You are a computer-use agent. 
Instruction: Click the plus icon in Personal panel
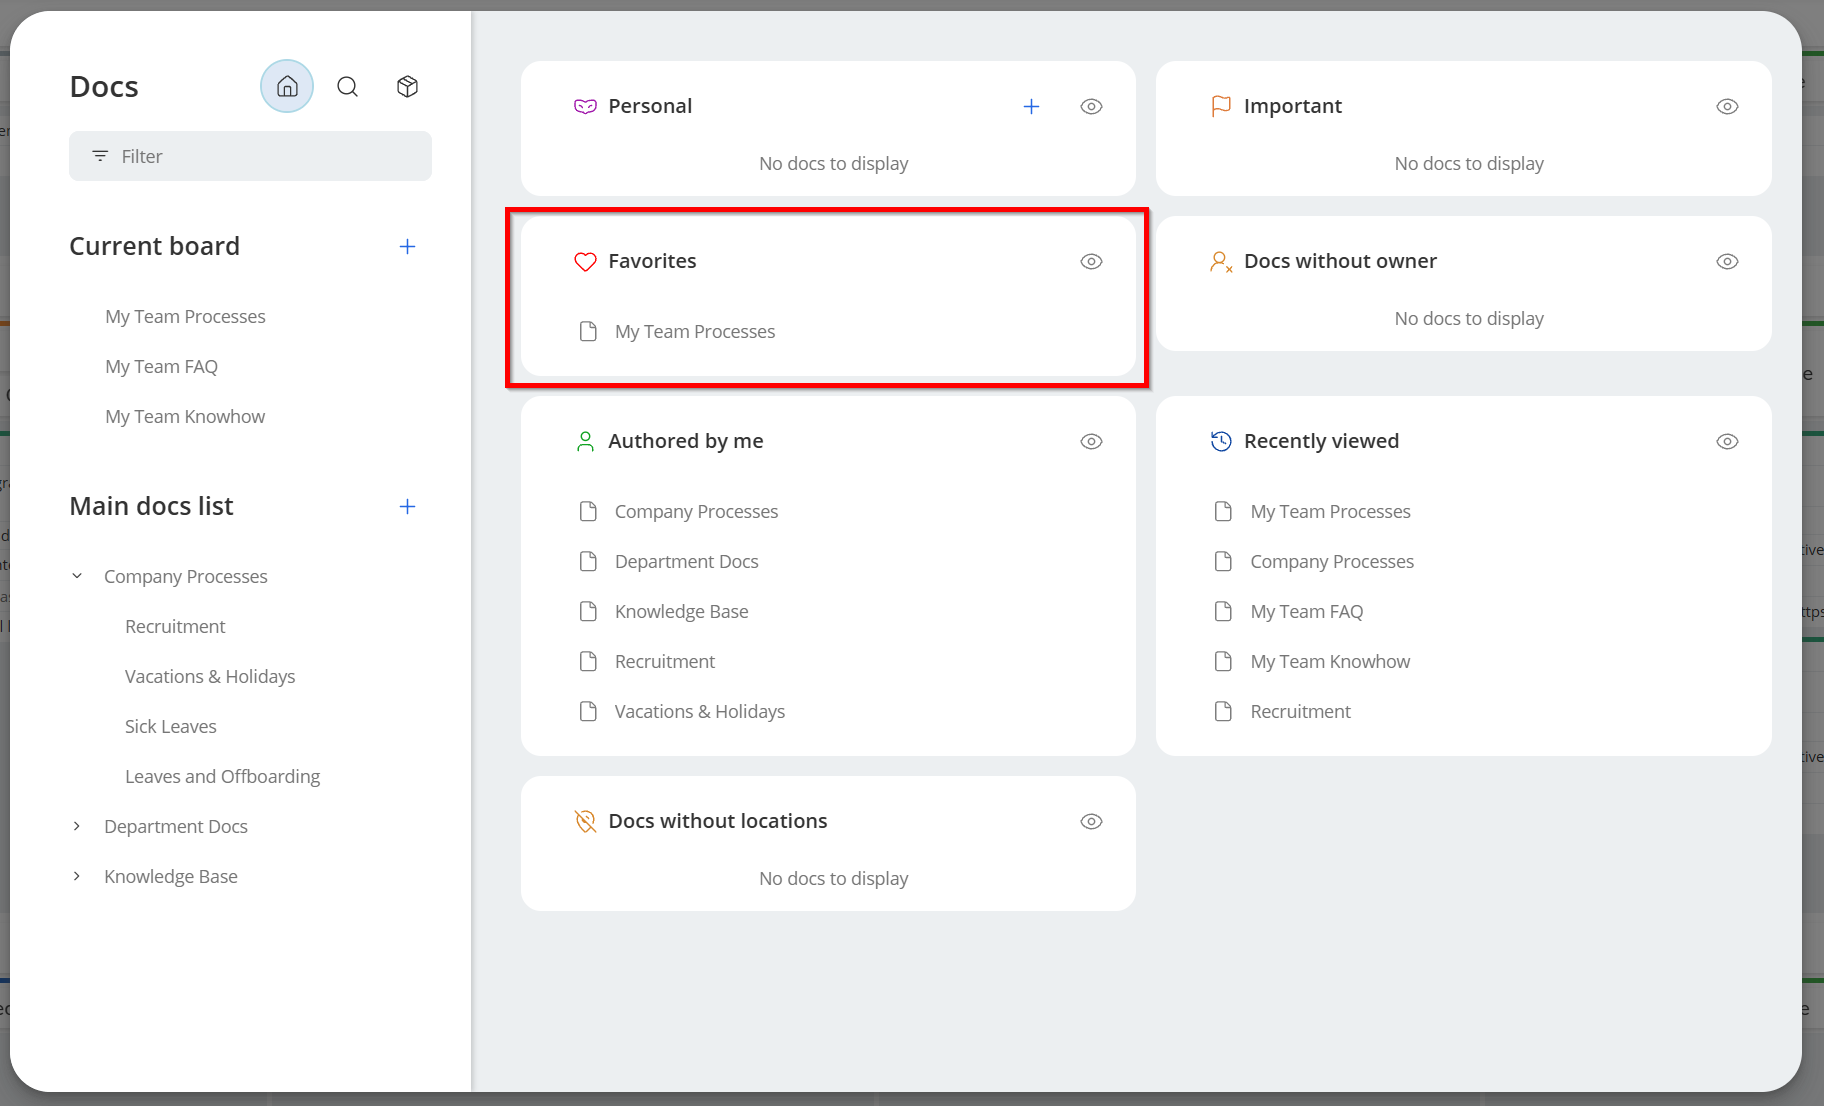pyautogui.click(x=1031, y=107)
